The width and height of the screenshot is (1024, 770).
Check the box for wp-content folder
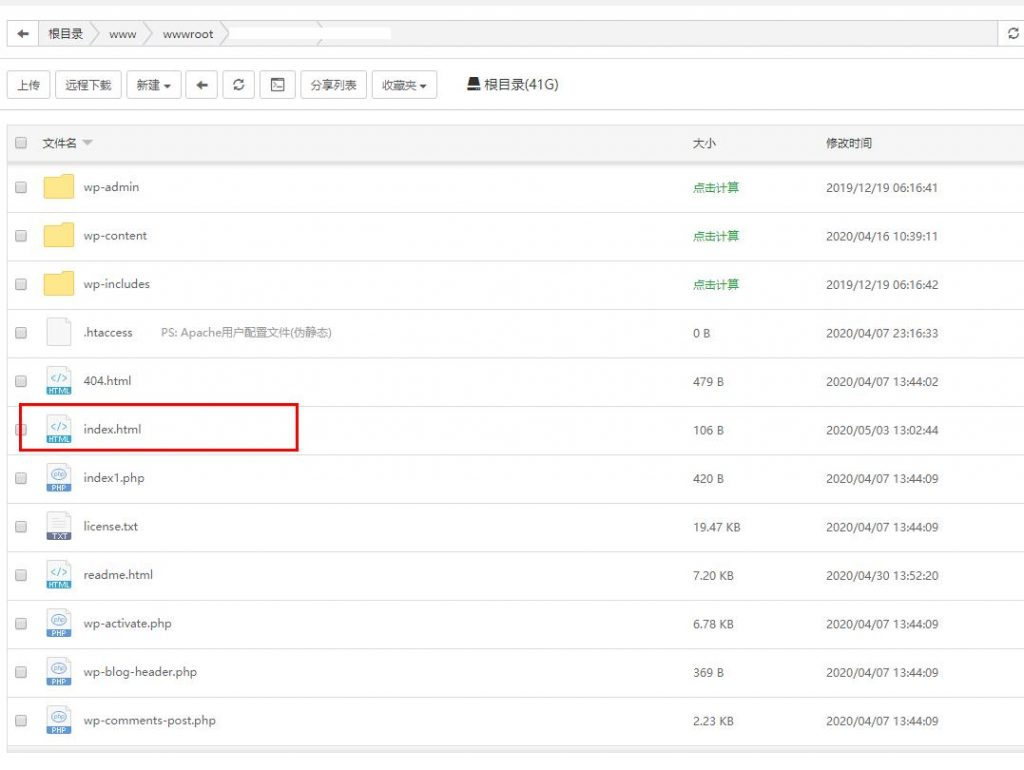(21, 236)
